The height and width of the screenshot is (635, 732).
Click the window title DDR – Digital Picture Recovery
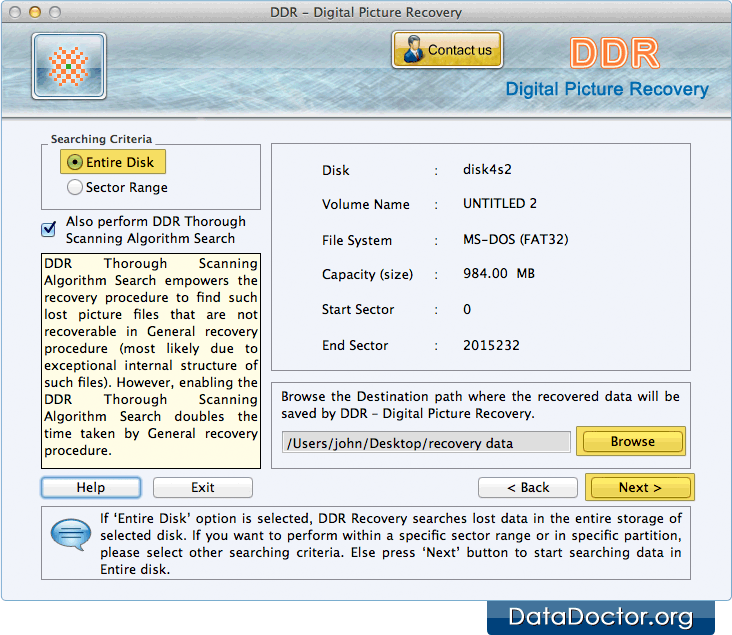366,12
